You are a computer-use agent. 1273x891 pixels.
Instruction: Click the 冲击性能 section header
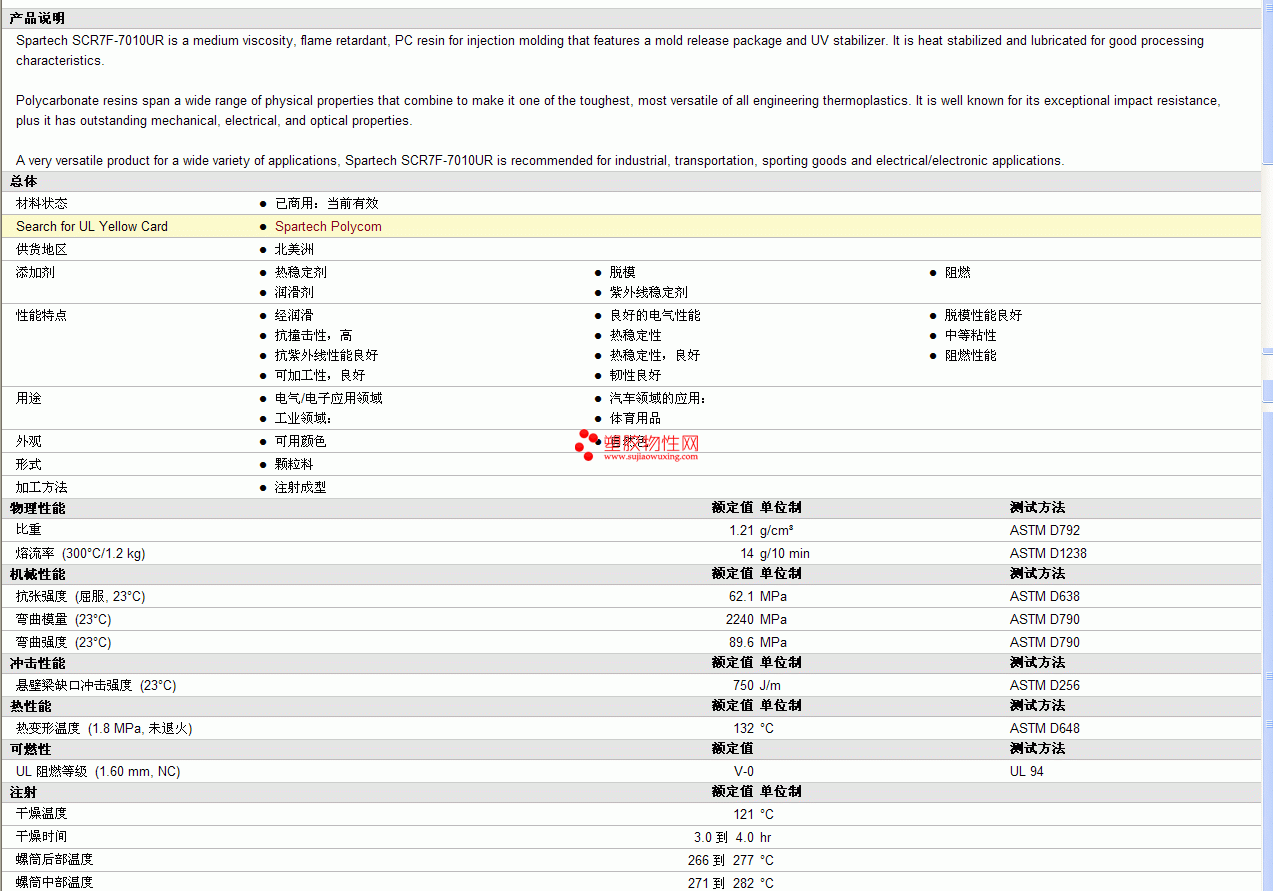click(37, 663)
